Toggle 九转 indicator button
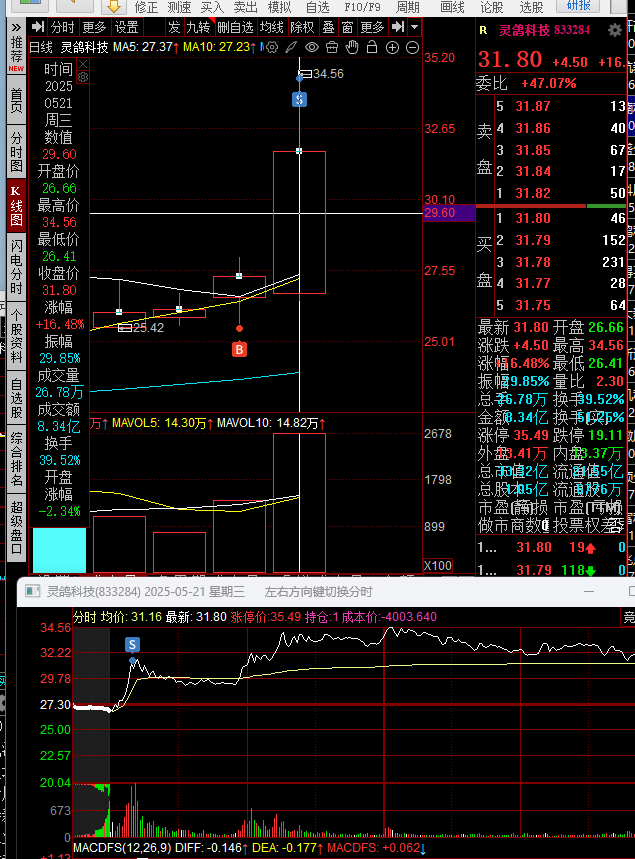 coord(198,27)
